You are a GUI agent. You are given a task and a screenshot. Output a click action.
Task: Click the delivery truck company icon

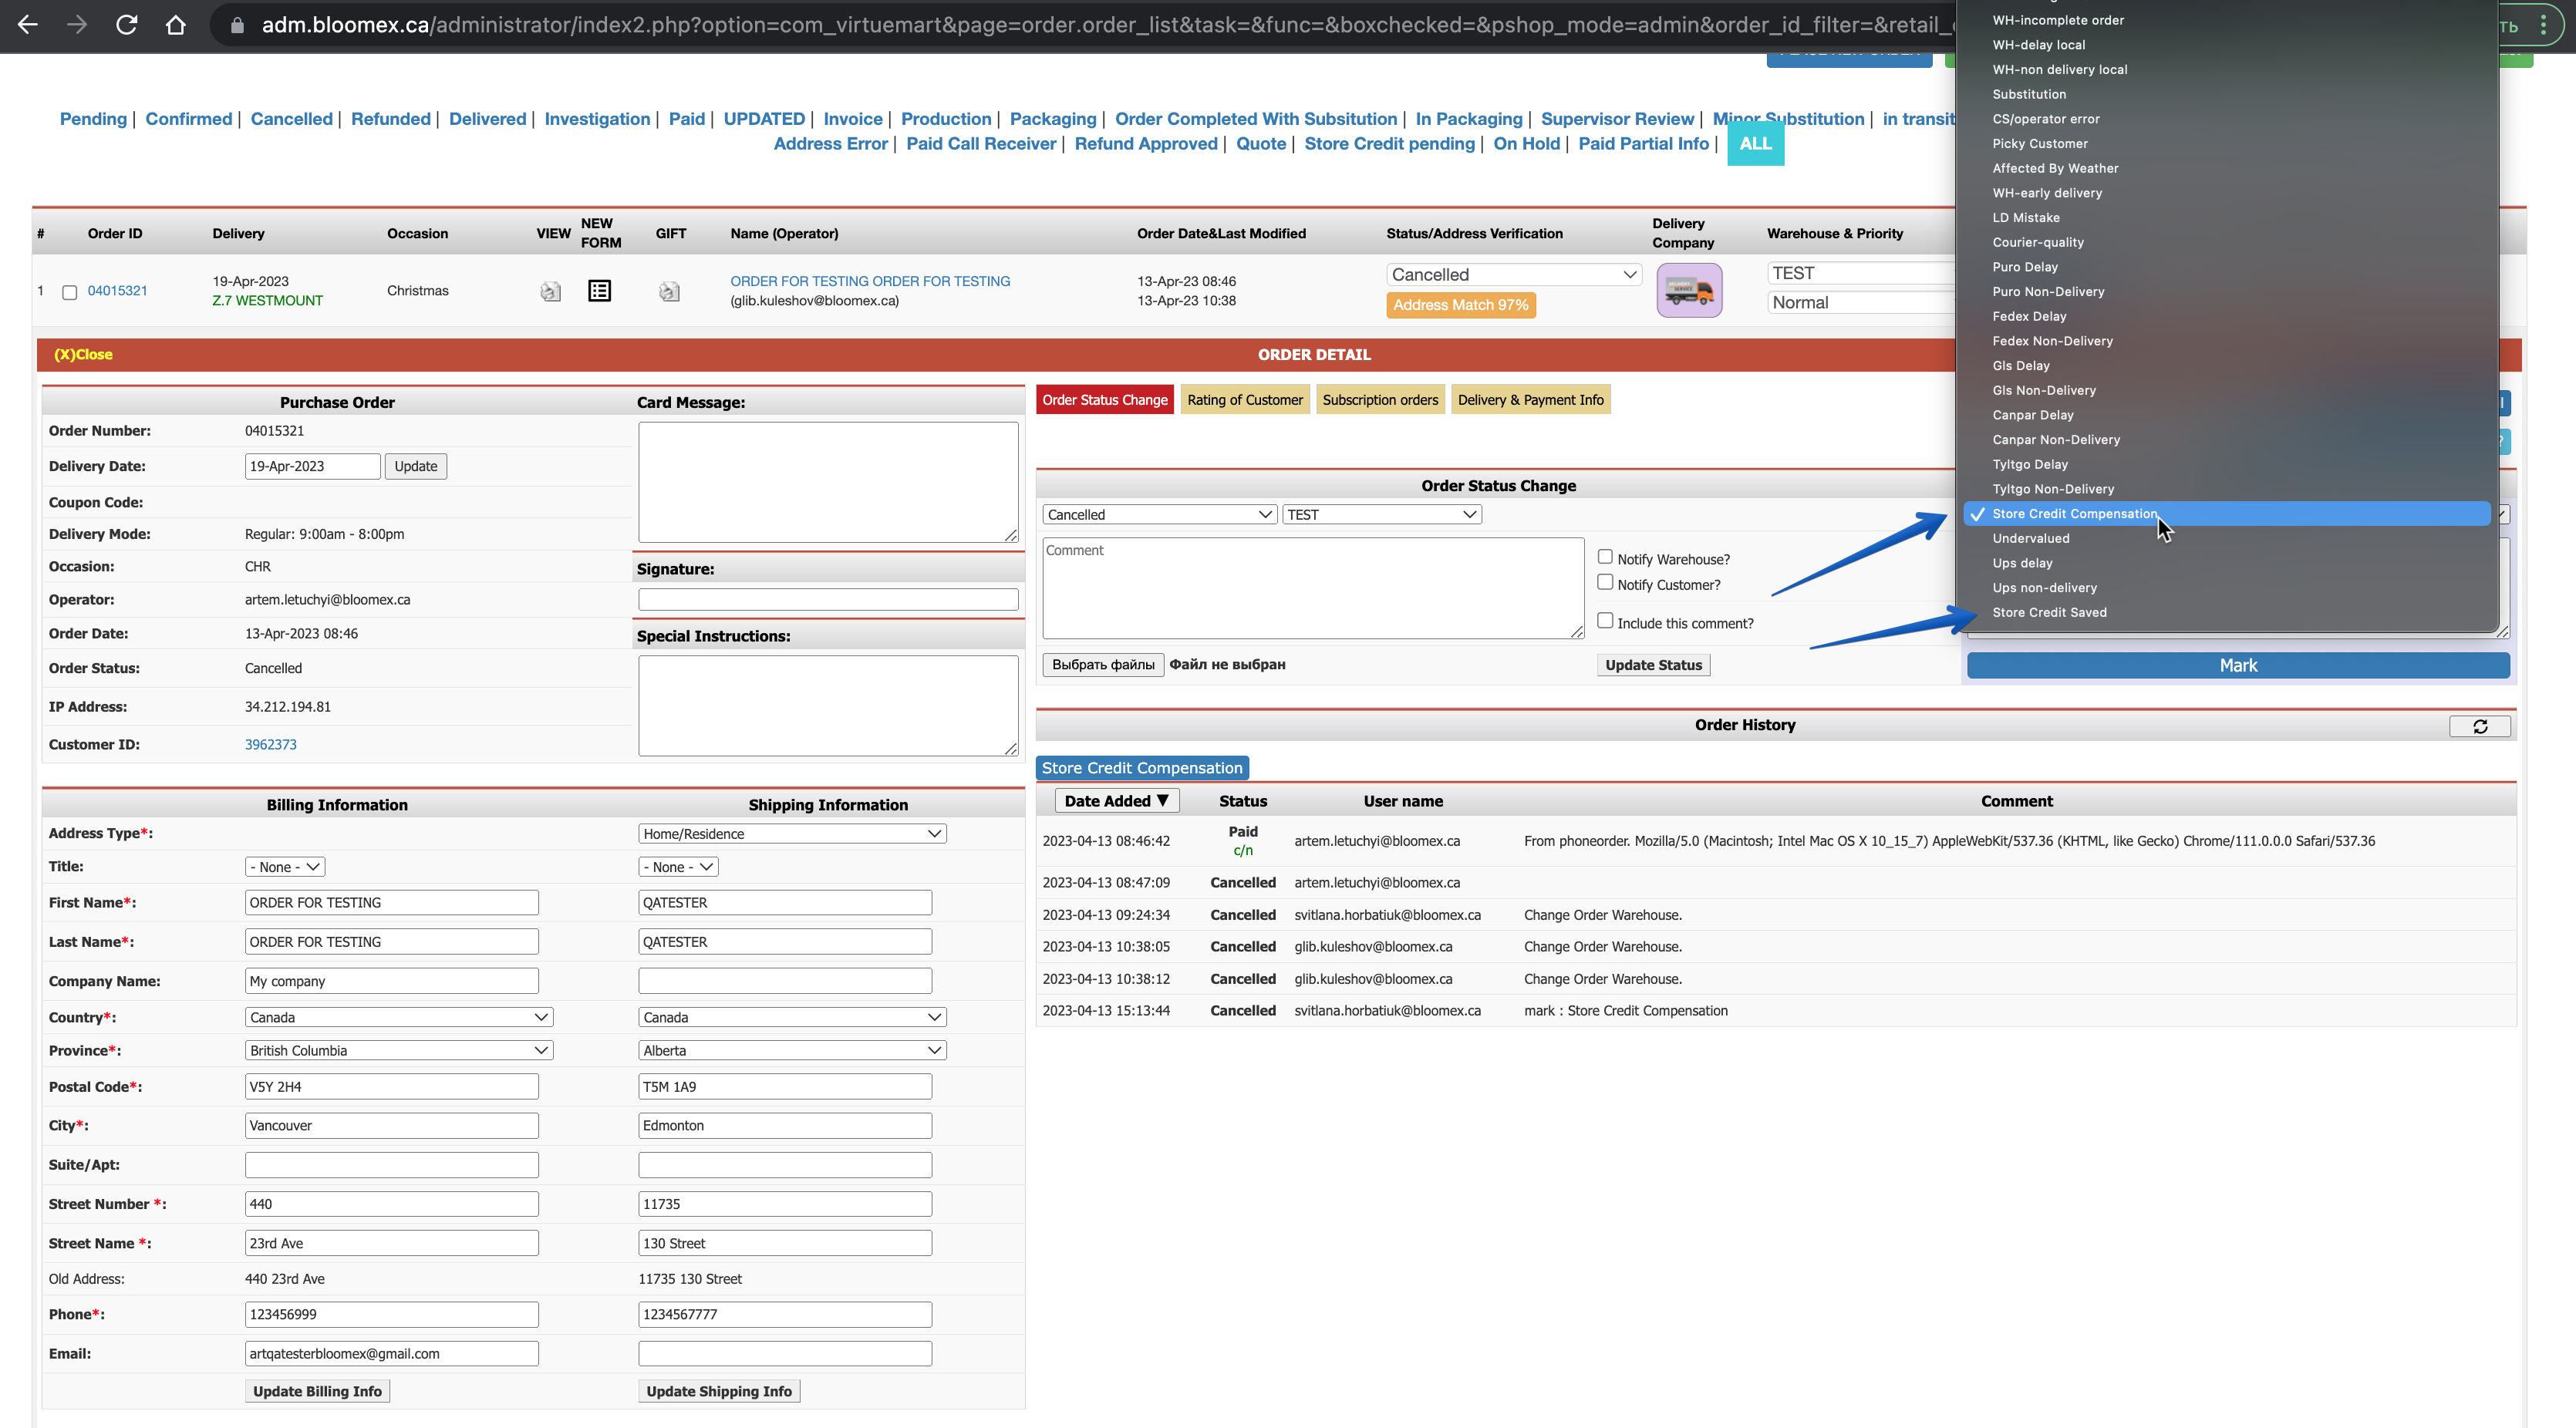pos(1689,290)
